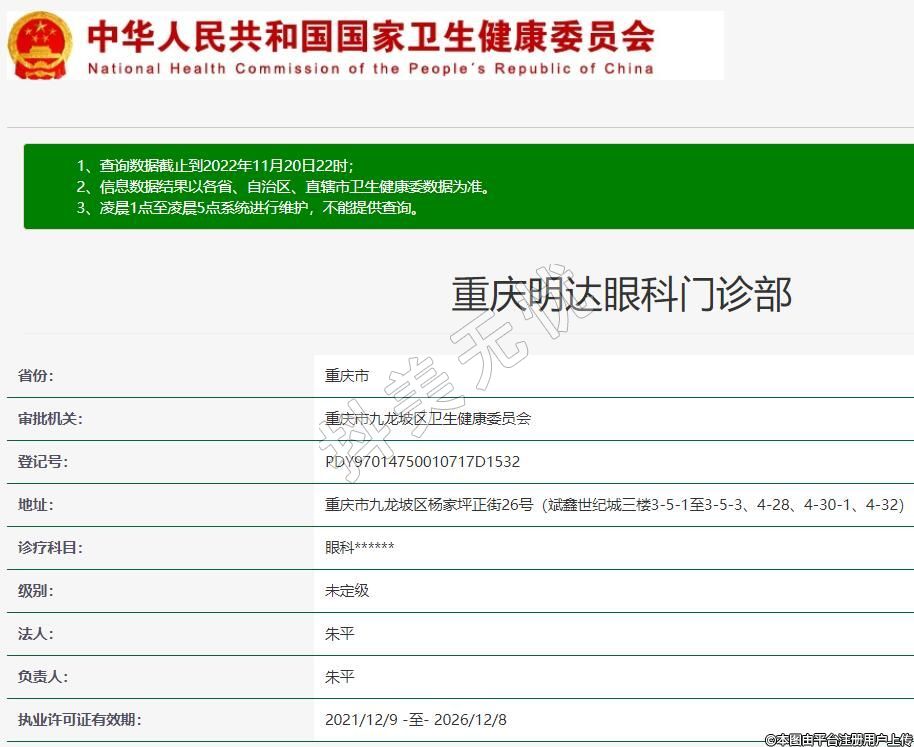
Task: Click the English National Health Commission subtitle
Action: click(370, 69)
